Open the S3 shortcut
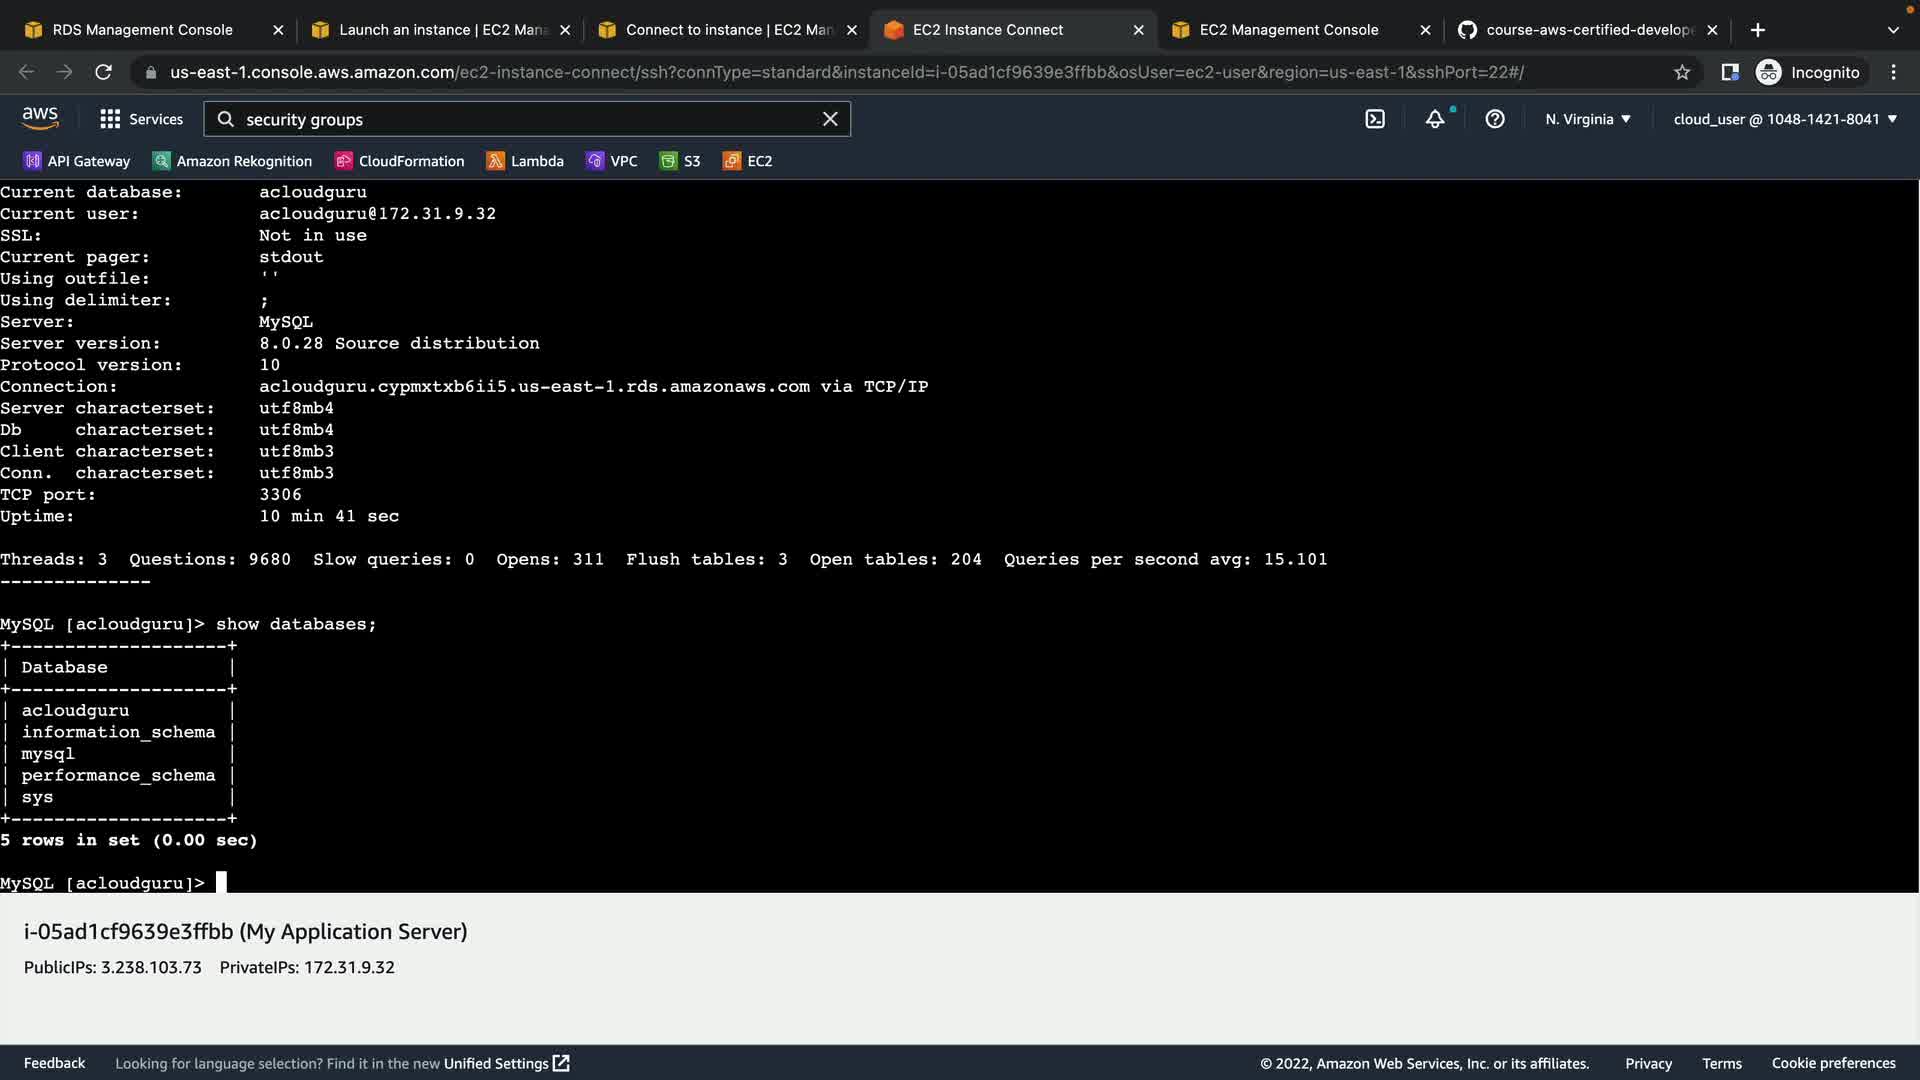The image size is (1920, 1080). click(680, 161)
